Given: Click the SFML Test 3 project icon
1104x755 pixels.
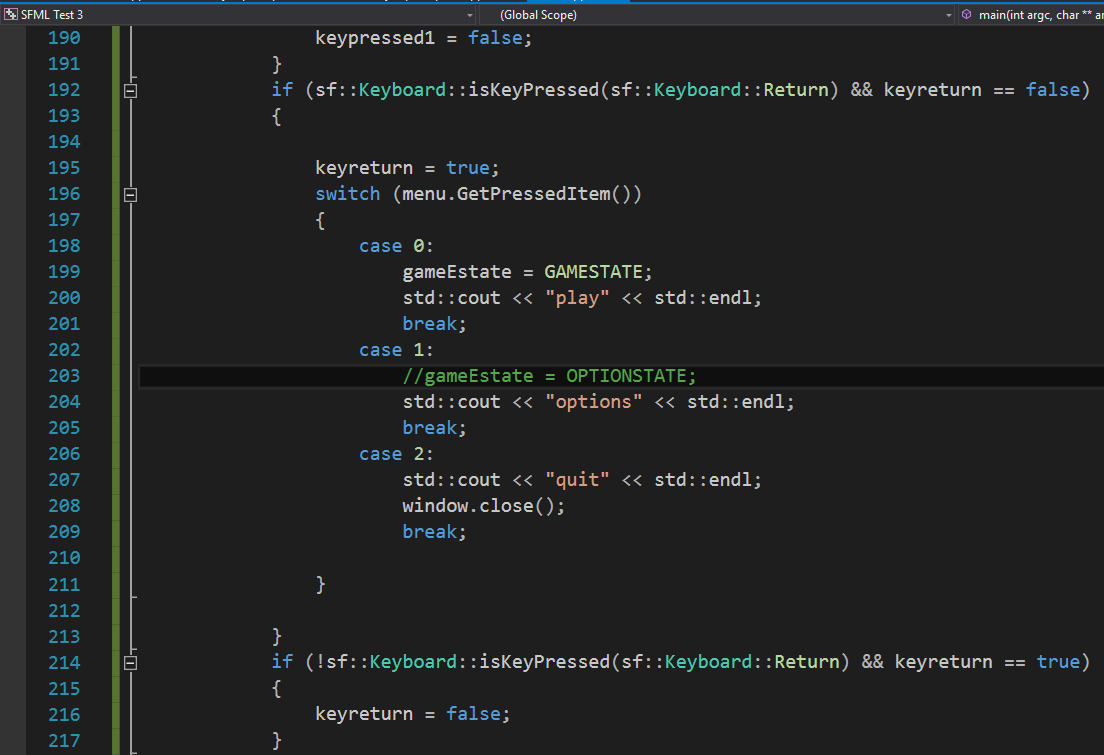Looking at the screenshot, I should click(x=11, y=15).
